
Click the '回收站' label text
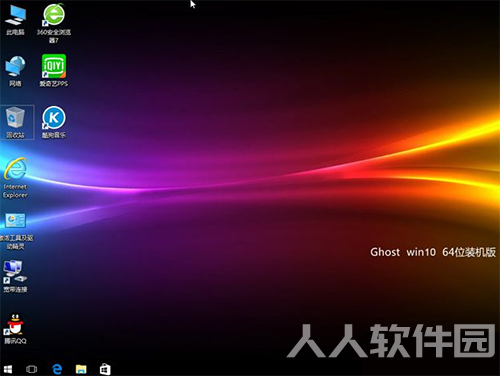[15, 135]
